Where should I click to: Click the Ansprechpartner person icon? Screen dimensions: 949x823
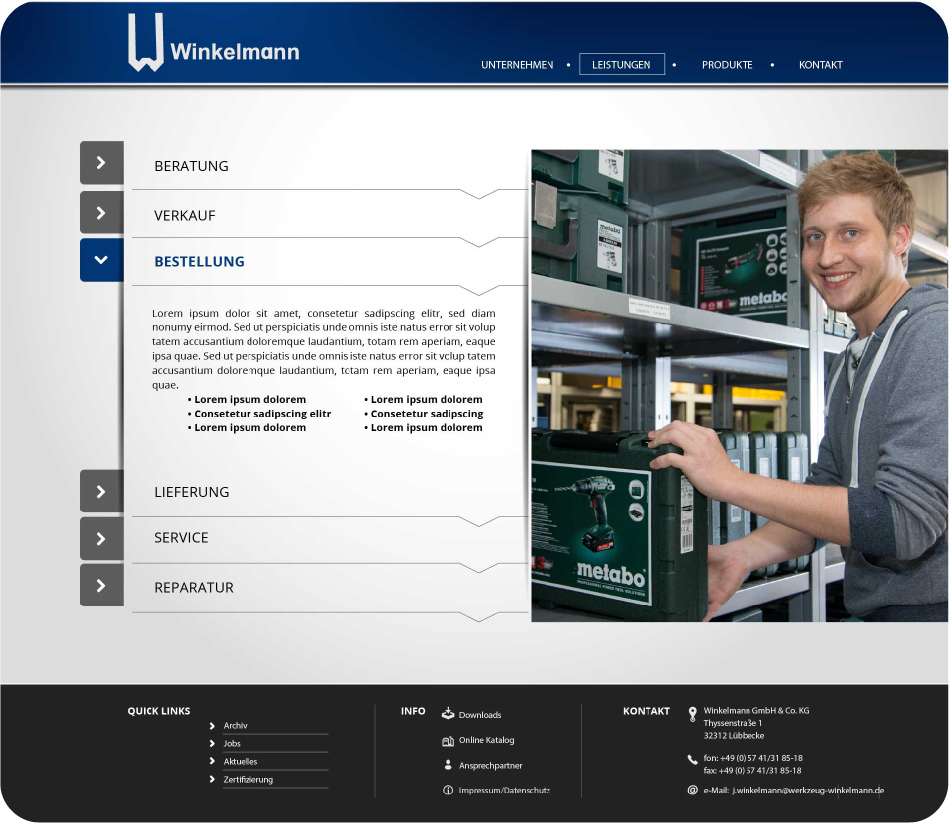click(448, 765)
